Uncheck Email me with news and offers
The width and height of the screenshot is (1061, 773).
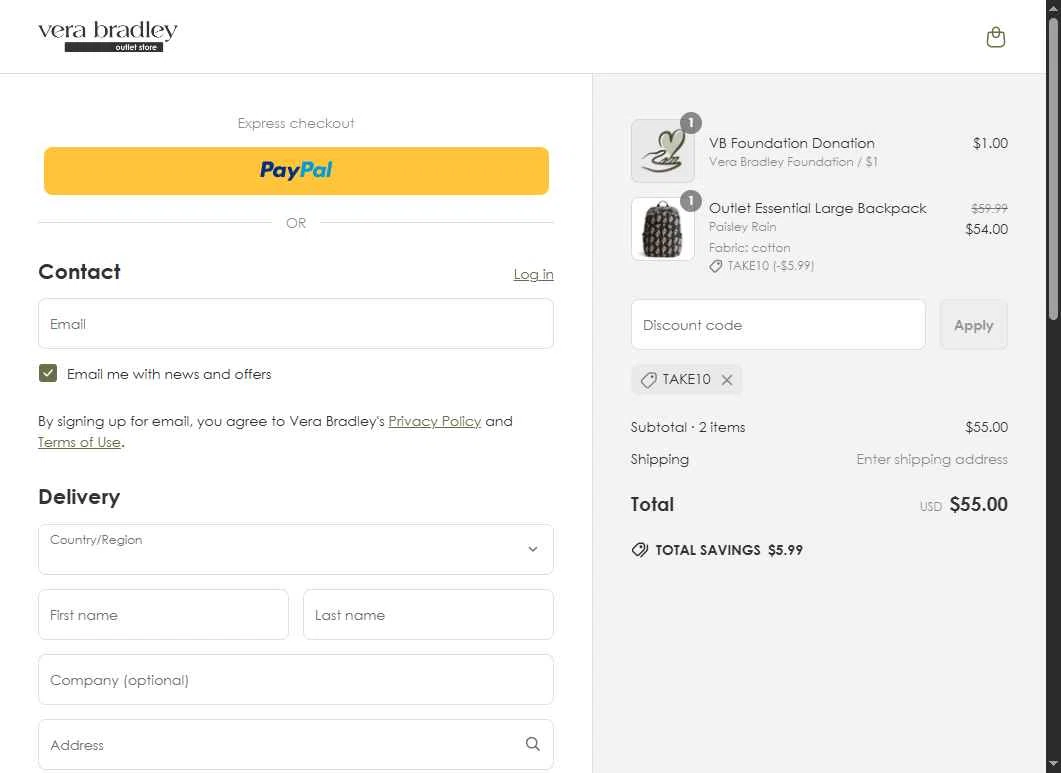pyautogui.click(x=48, y=374)
